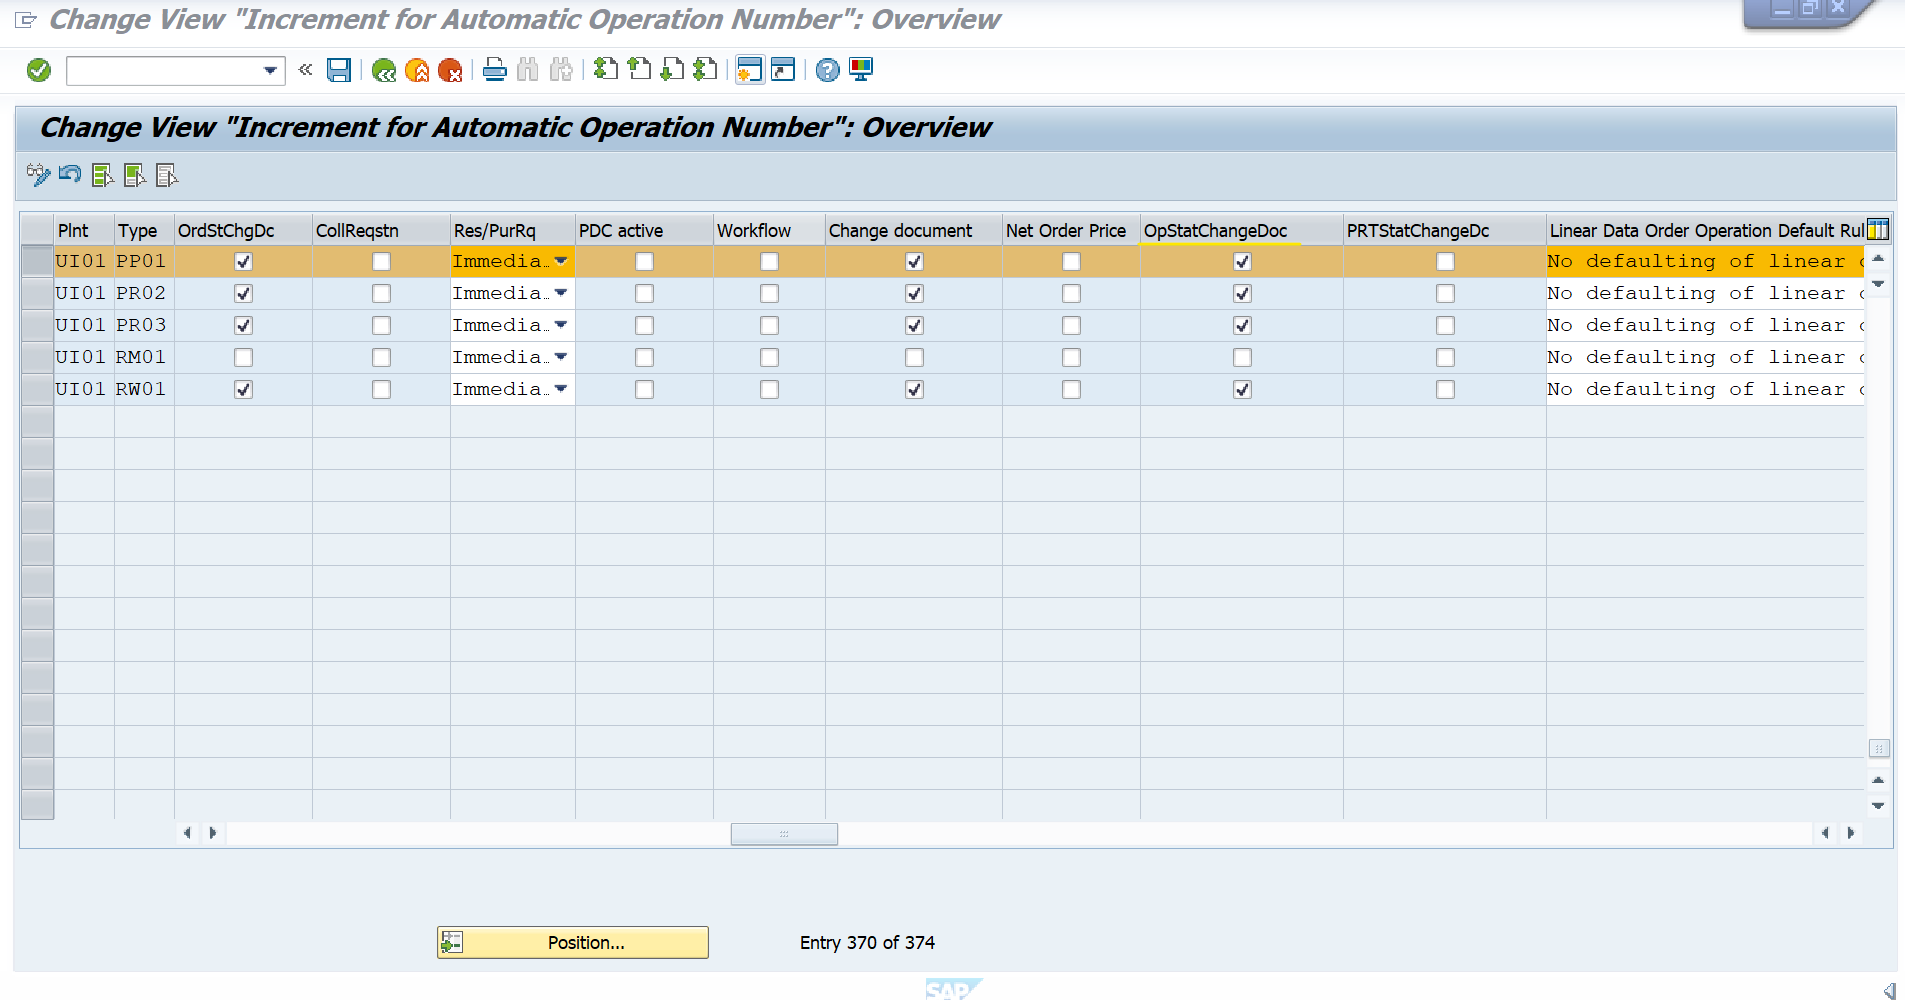Click the Customize Local Layout monitor icon
Screen dimensions: 1905x1000
[860, 70]
